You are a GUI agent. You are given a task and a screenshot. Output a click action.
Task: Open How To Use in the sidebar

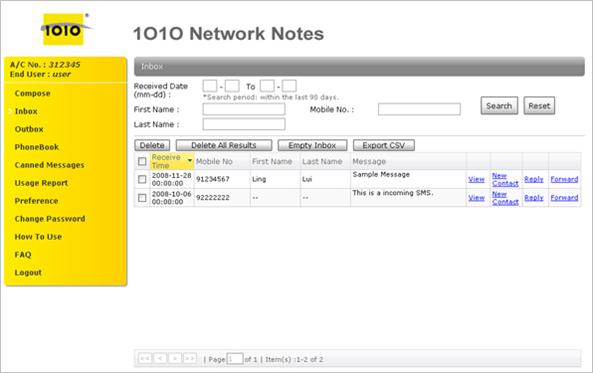[38, 237]
